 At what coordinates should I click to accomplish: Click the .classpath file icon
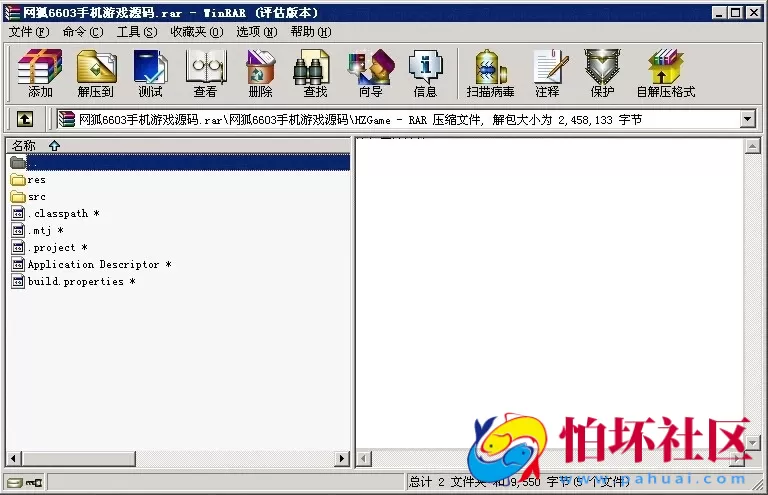tap(18, 213)
